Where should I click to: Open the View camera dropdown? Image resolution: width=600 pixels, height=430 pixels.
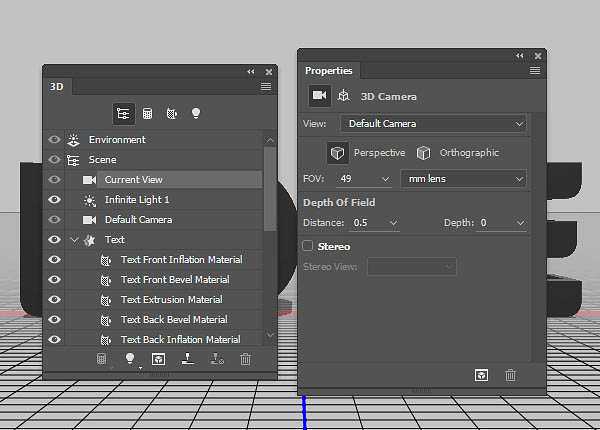coord(433,124)
